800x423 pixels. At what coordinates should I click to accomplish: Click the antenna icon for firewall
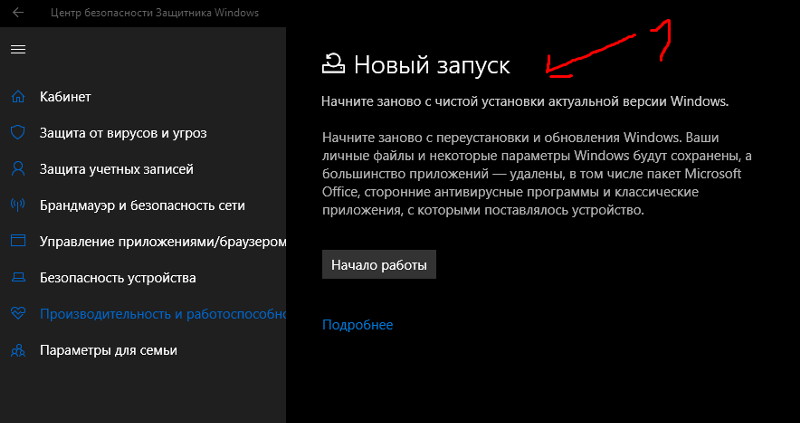click(18, 205)
